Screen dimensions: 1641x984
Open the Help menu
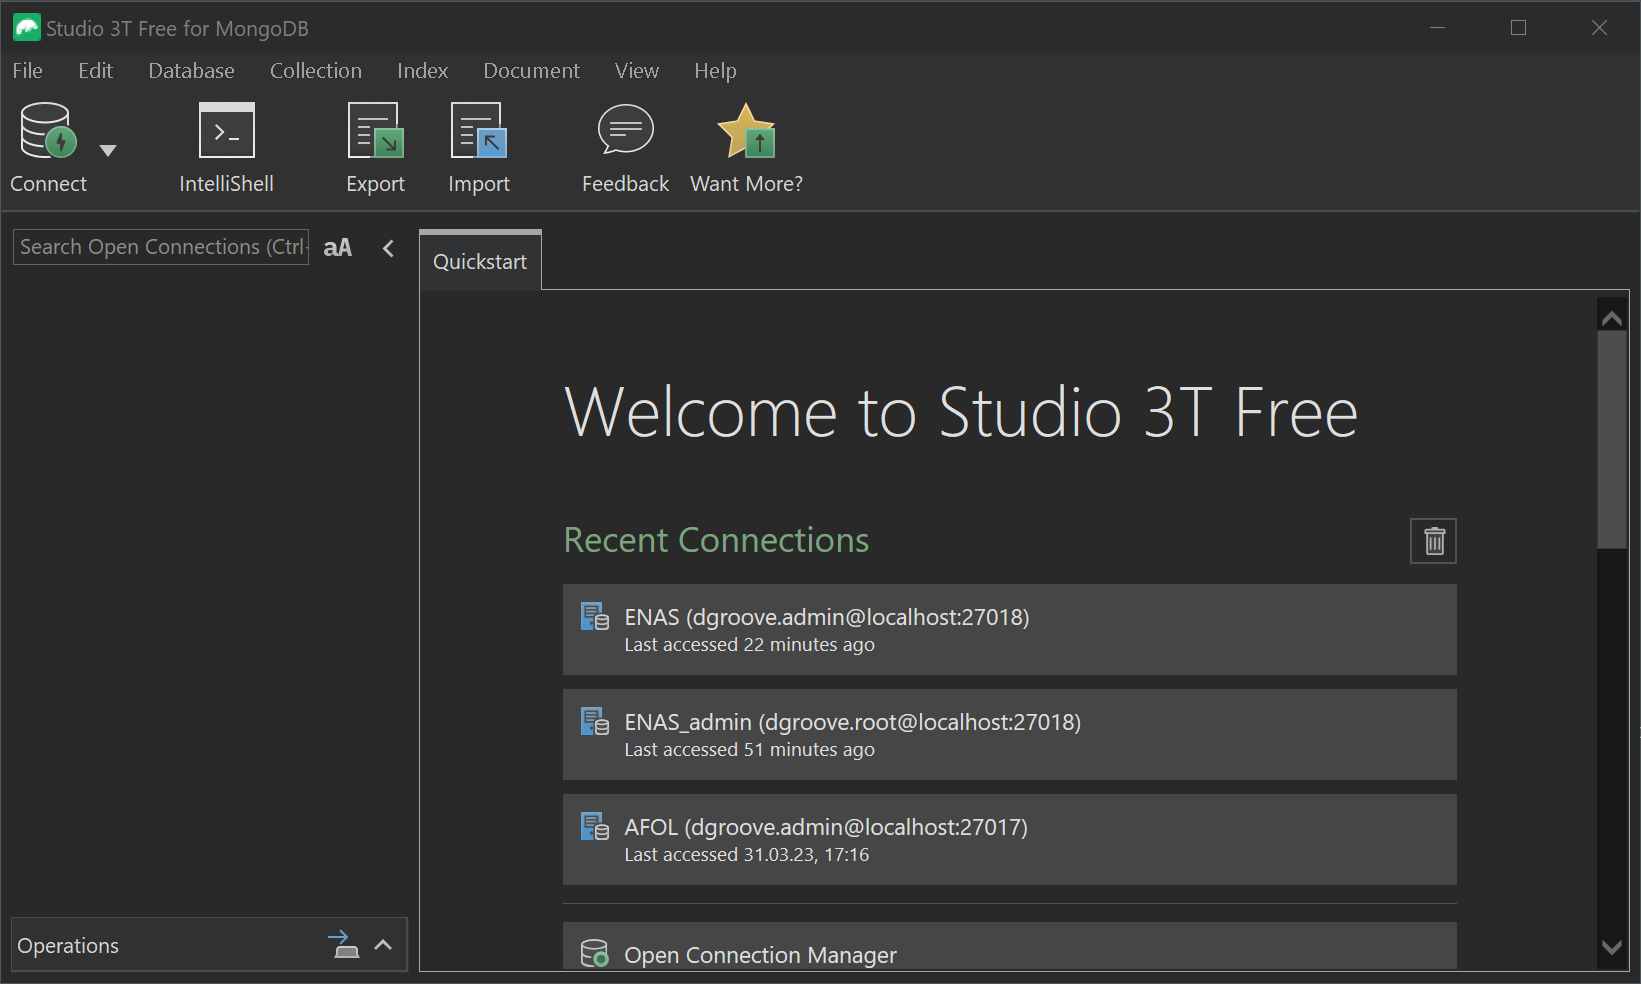pos(715,71)
